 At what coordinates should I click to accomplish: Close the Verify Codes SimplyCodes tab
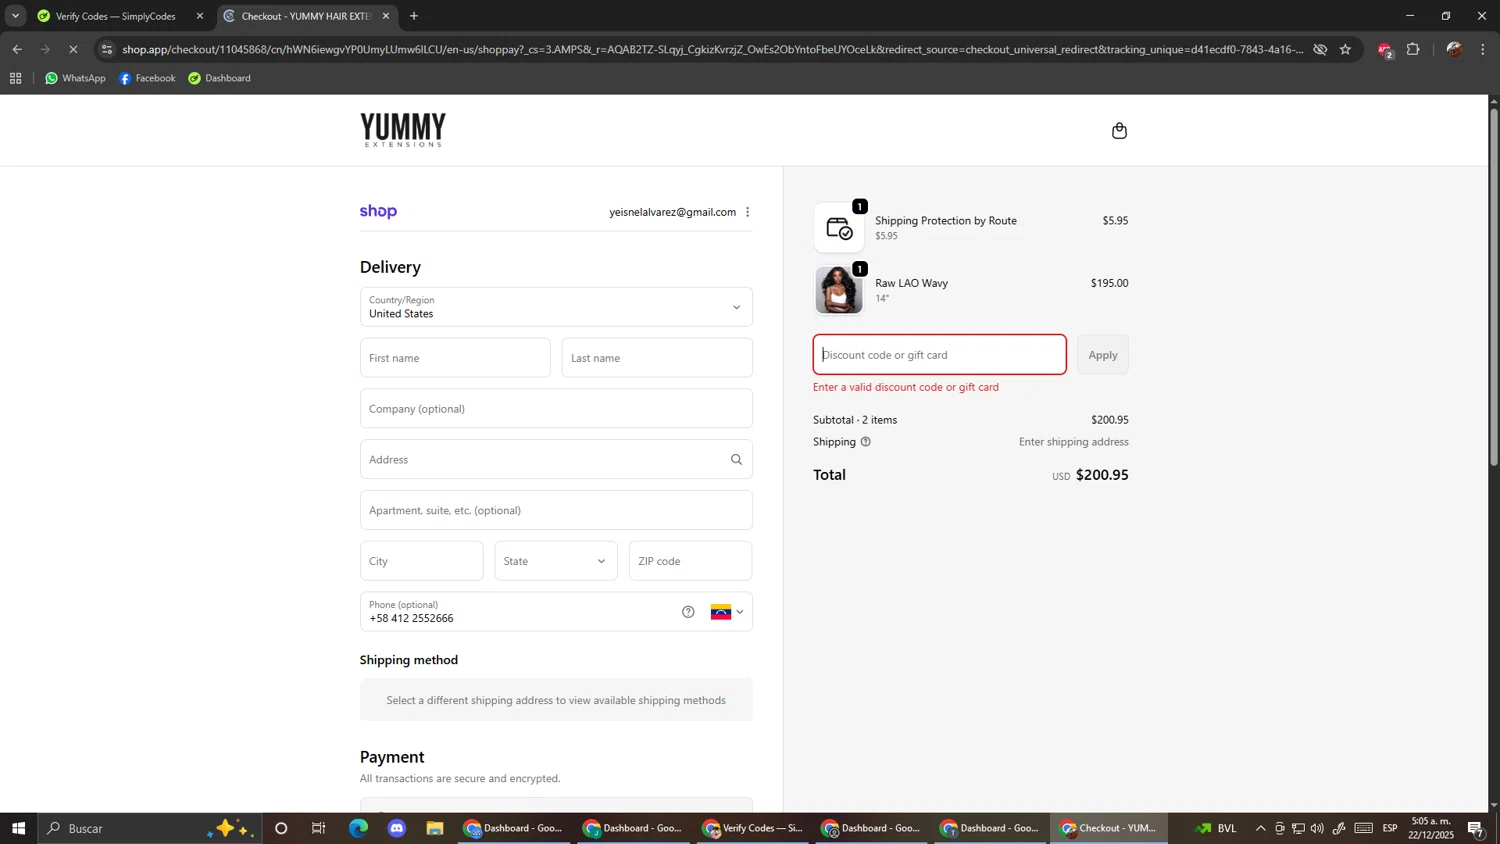[200, 16]
